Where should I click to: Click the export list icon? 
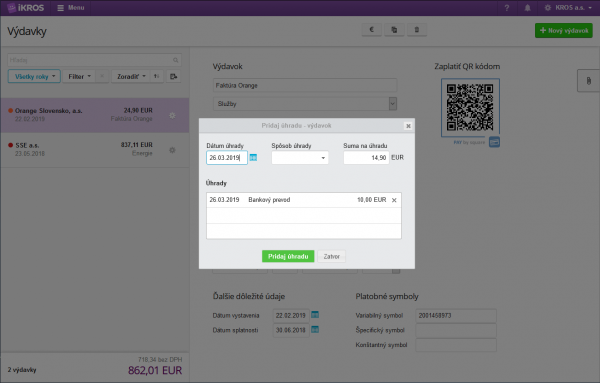click(x=173, y=77)
